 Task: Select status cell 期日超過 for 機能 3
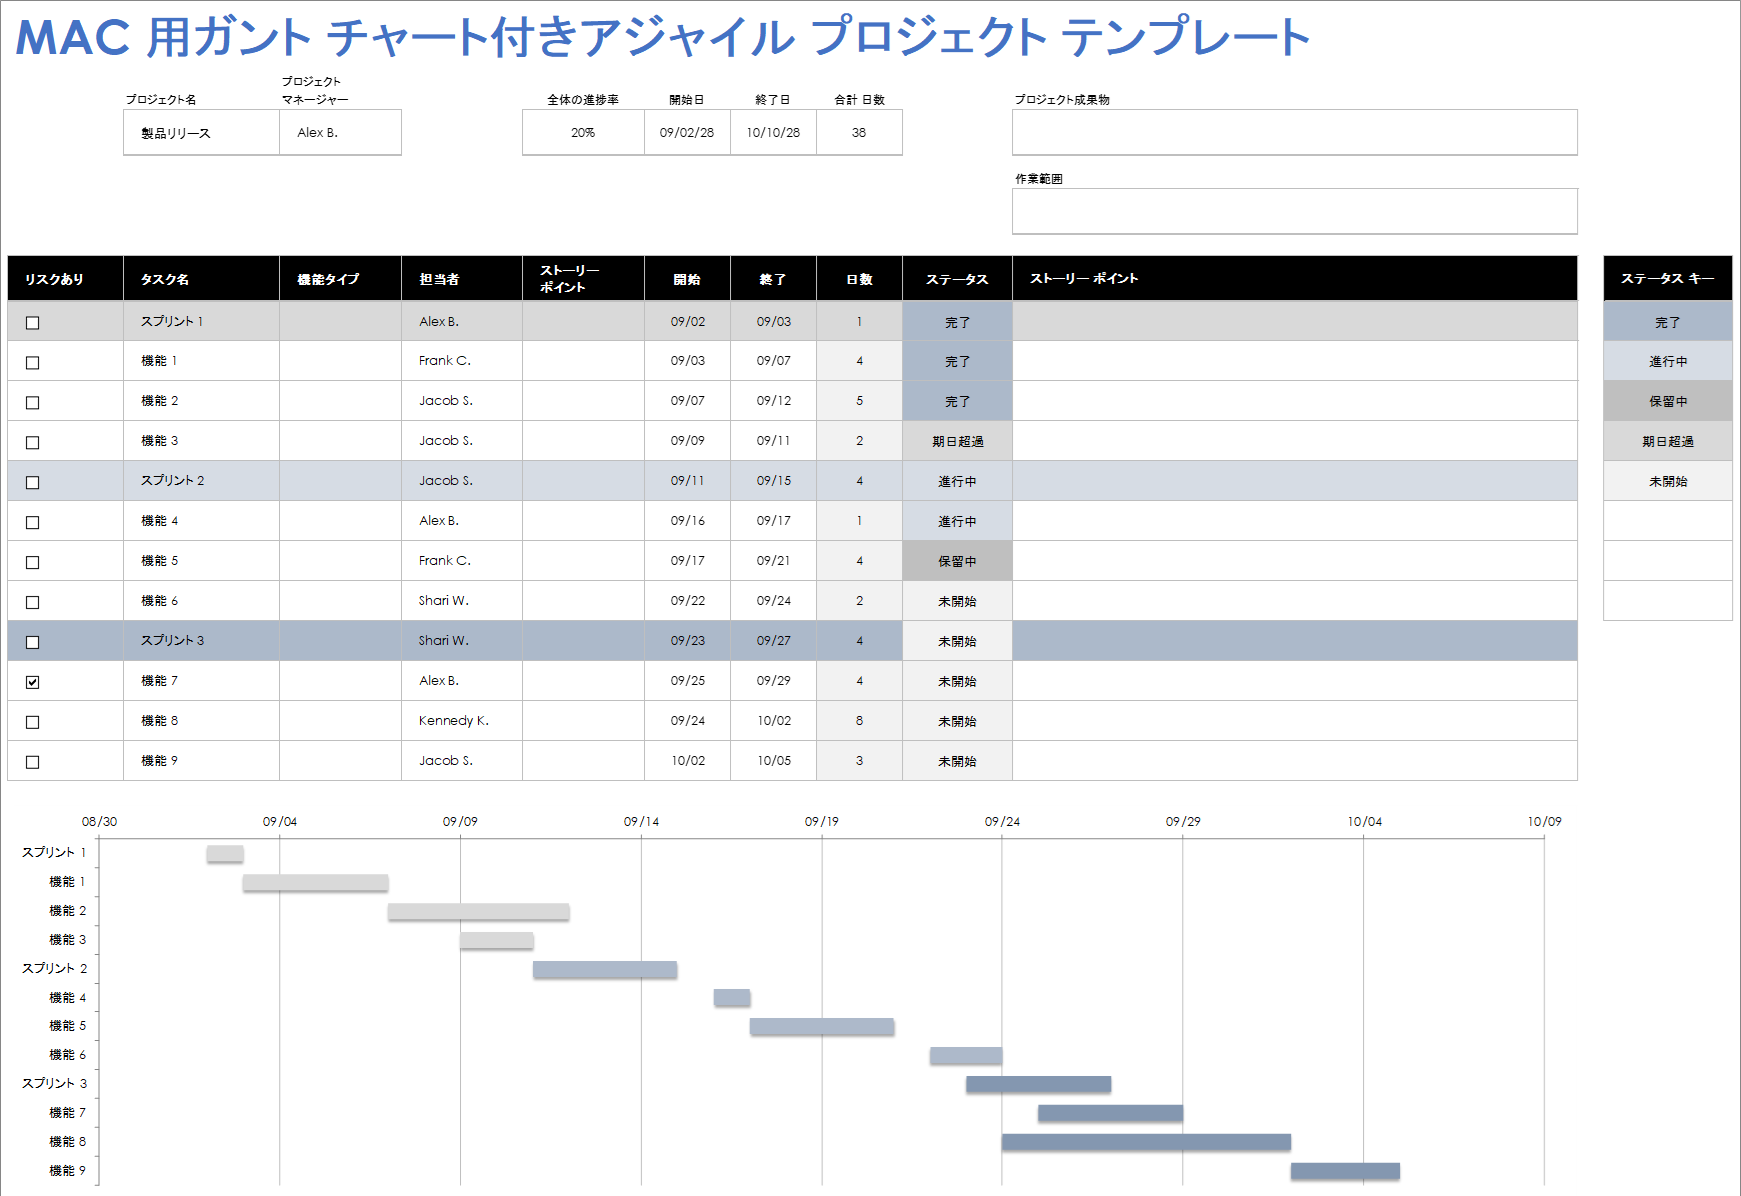pyautogui.click(x=957, y=441)
